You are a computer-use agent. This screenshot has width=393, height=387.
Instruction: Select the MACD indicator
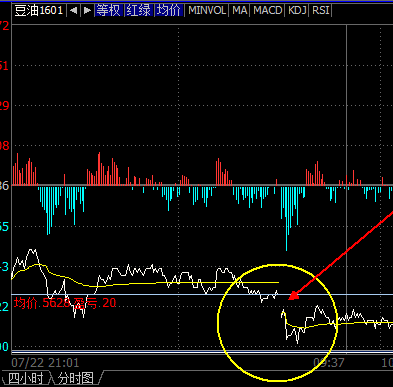pos(268,11)
